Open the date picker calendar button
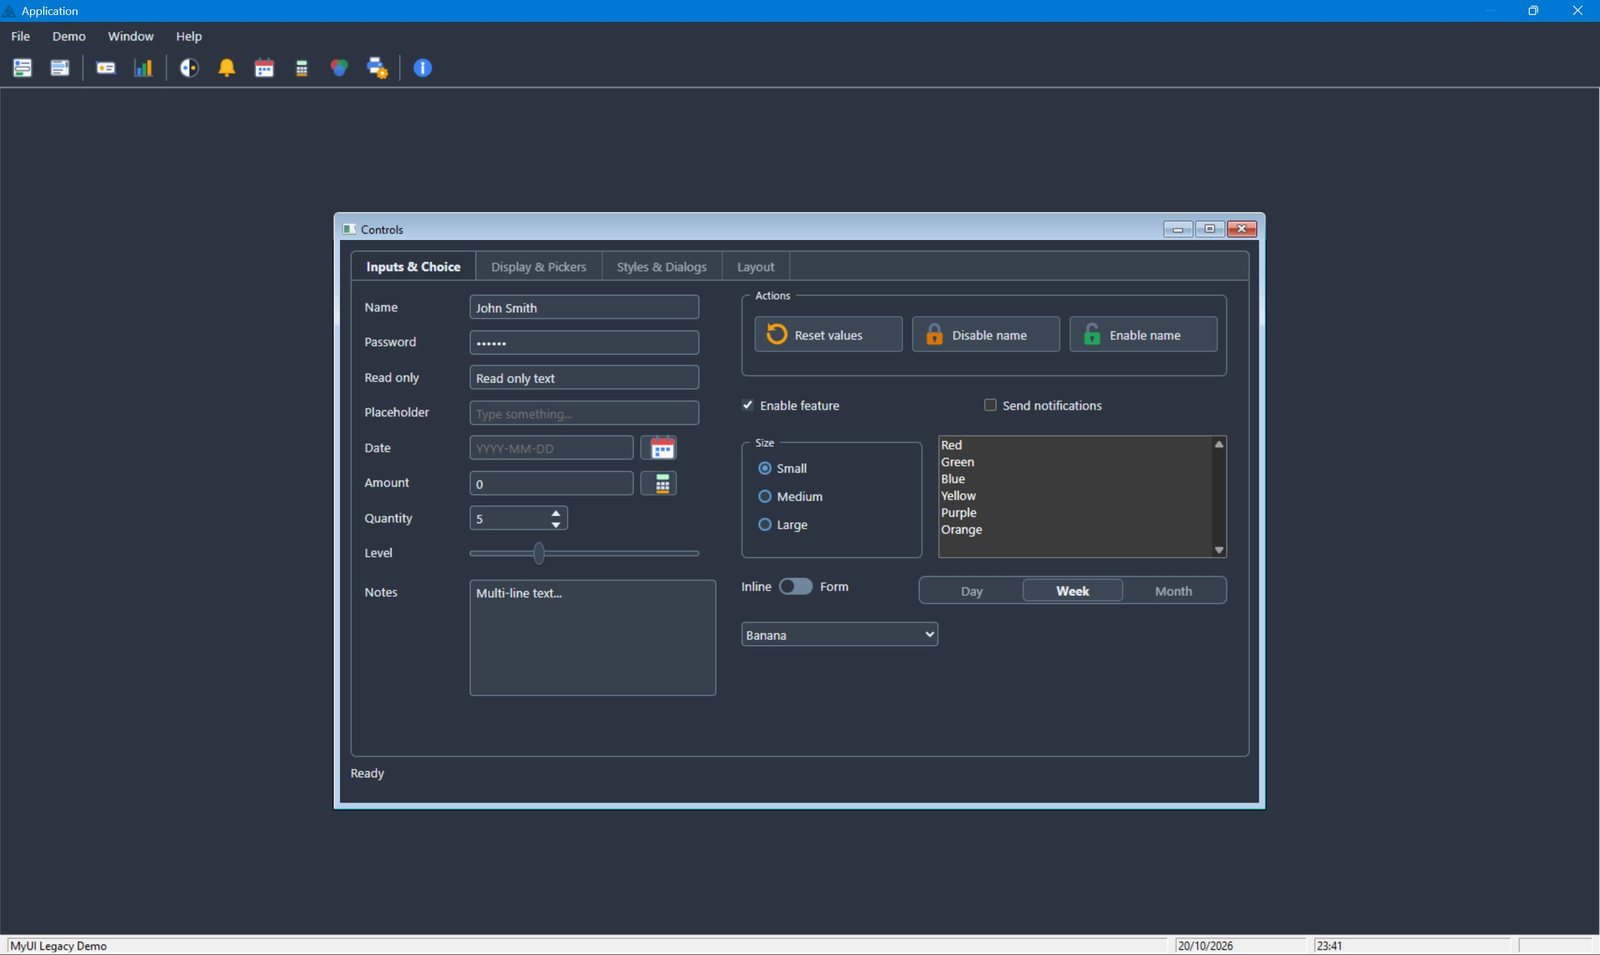The width and height of the screenshot is (1600, 955). coord(659,448)
